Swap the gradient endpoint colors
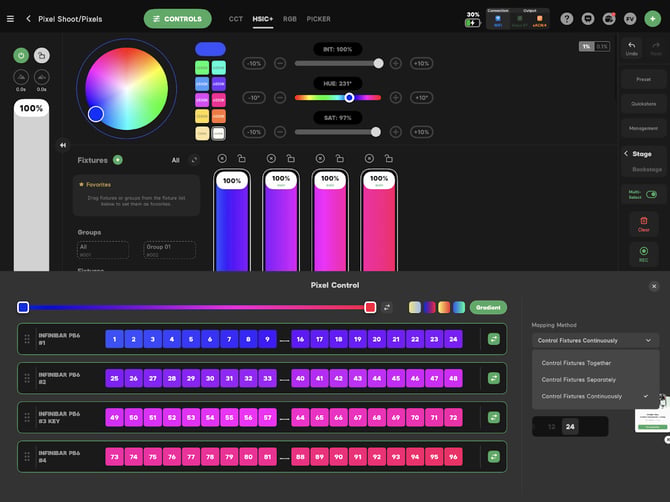Image resolution: width=670 pixels, height=502 pixels. [x=387, y=307]
